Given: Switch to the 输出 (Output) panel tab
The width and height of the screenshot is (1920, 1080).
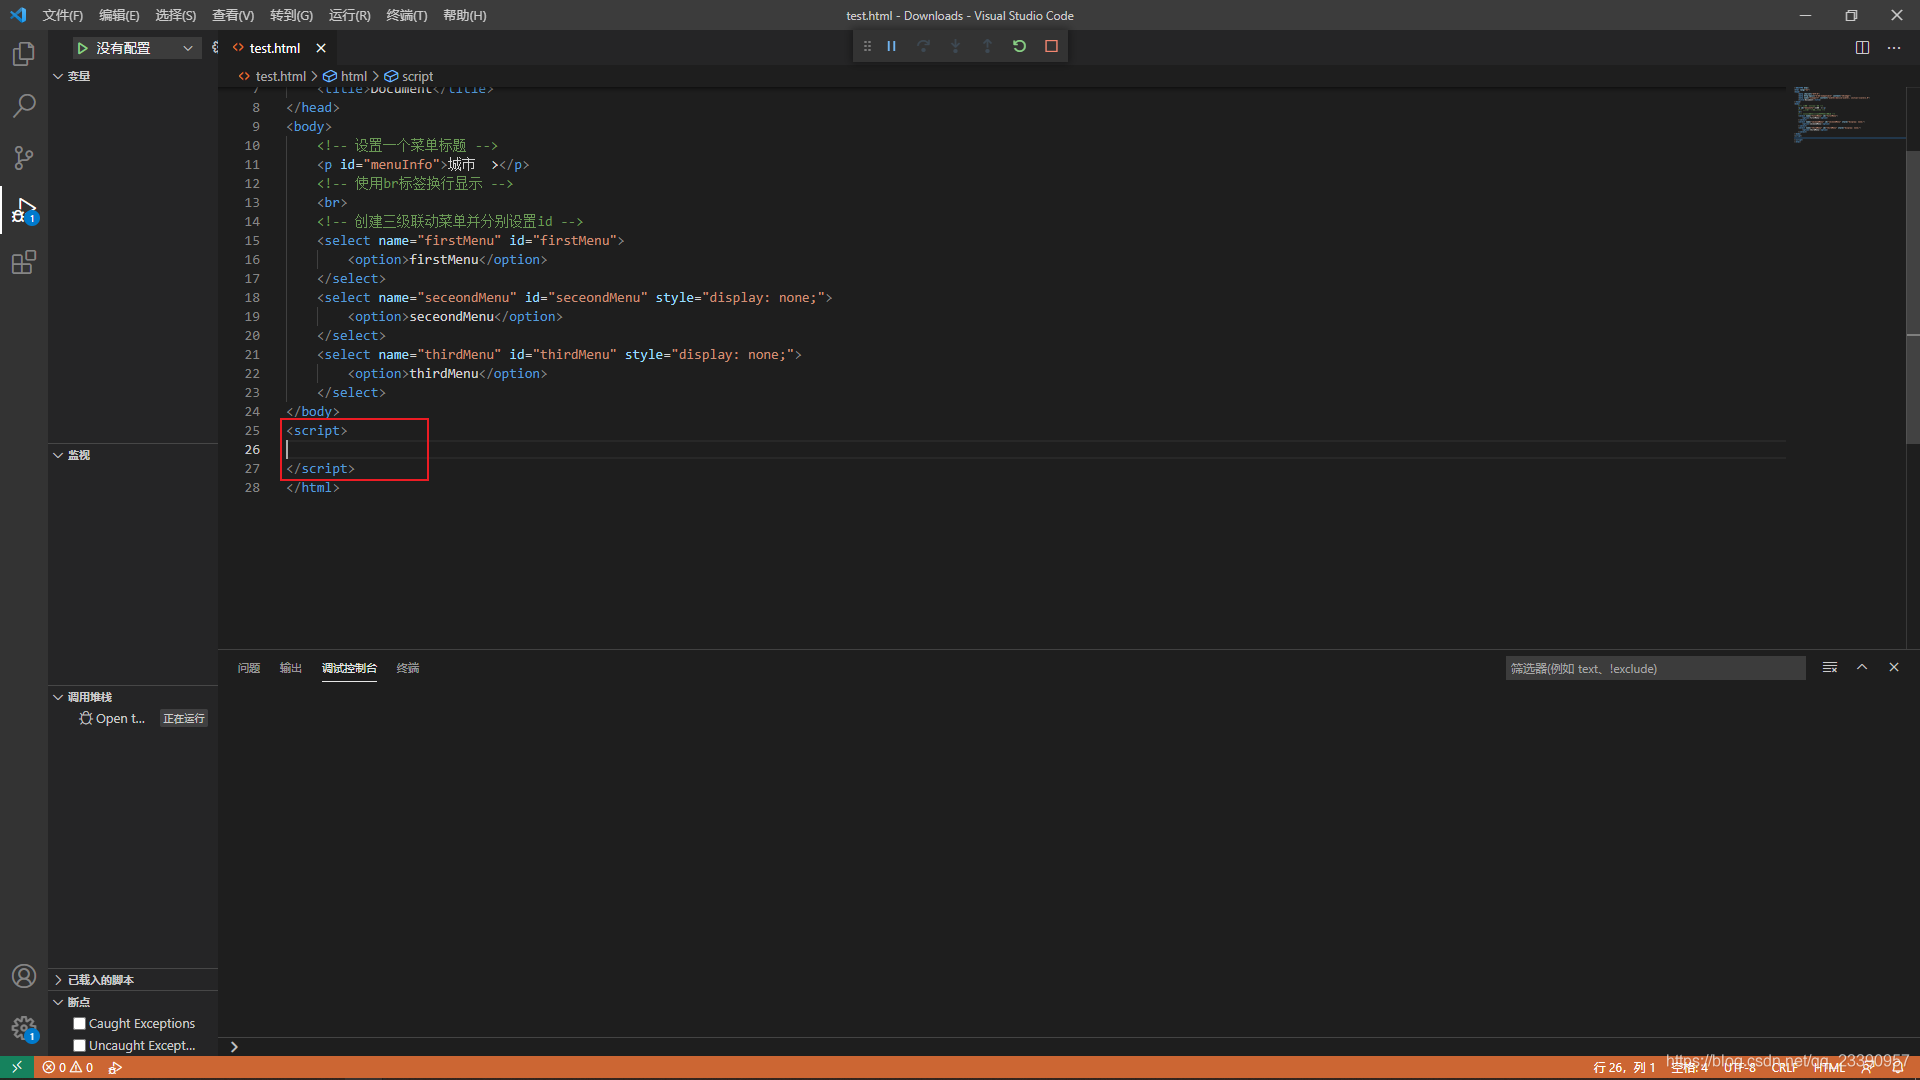Looking at the screenshot, I should [x=291, y=668].
